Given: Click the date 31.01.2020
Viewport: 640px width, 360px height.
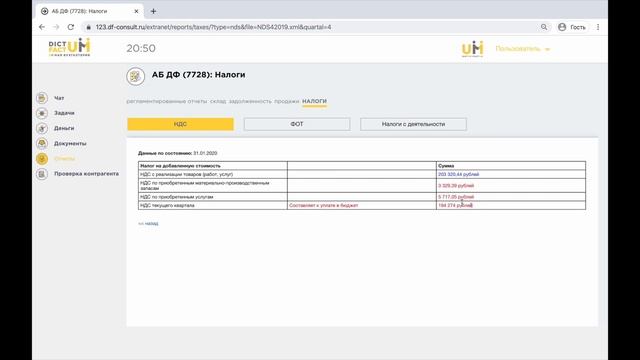Looking at the screenshot, I should tap(205, 153).
